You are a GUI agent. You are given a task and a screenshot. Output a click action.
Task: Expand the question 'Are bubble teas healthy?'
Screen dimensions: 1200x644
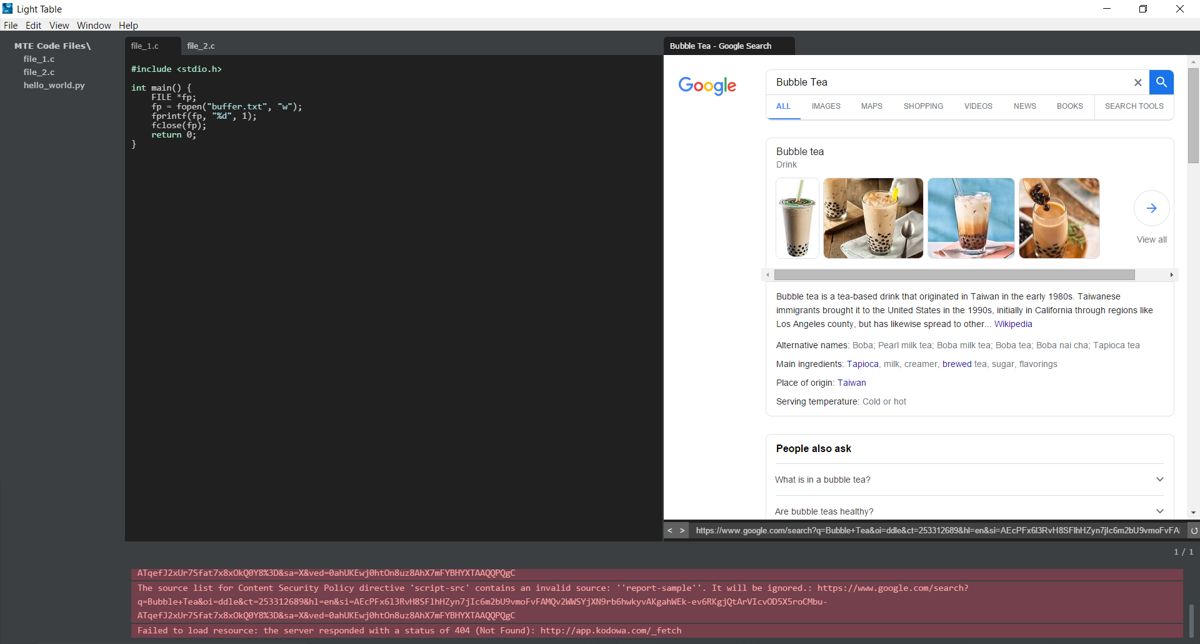click(1159, 511)
